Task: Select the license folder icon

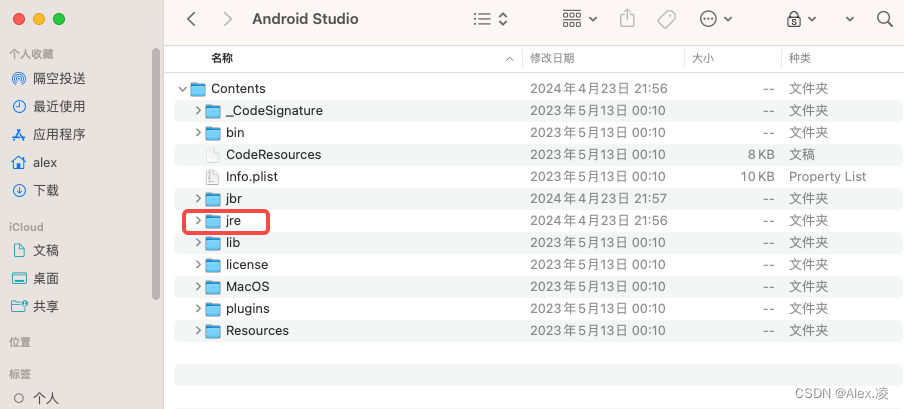Action: [x=213, y=265]
